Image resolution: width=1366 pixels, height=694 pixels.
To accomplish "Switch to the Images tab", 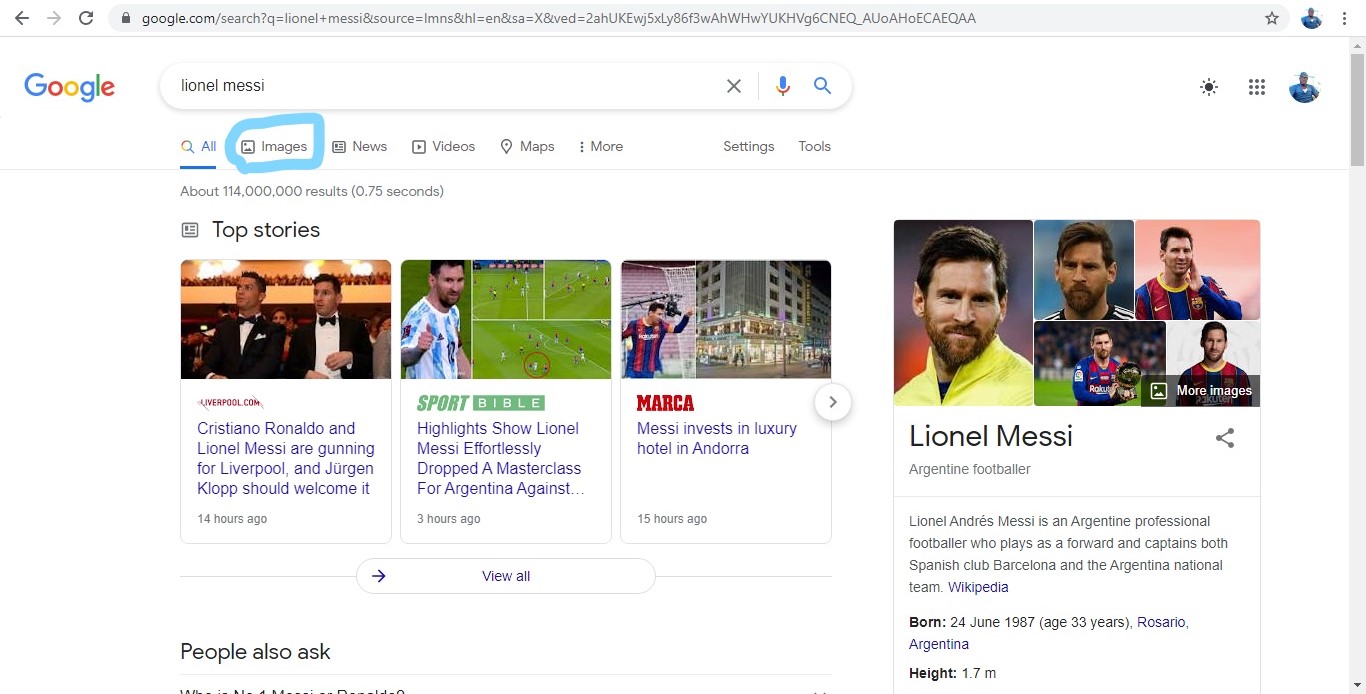I will point(275,146).
